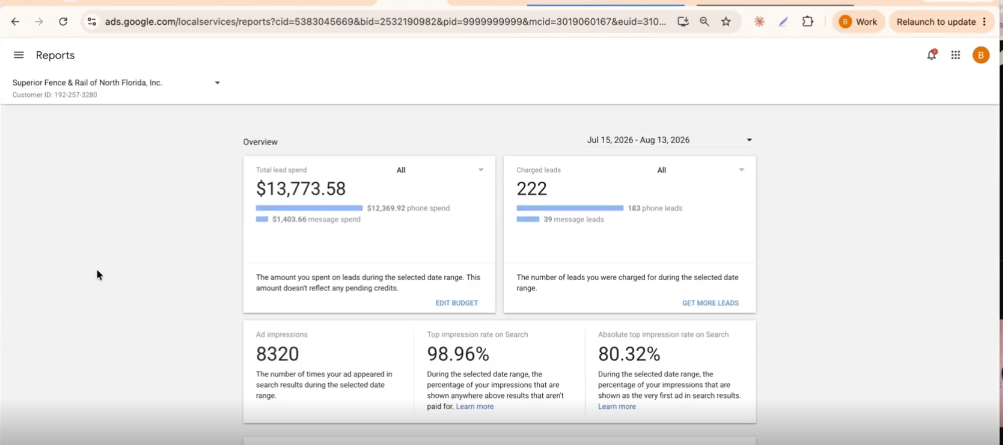Click the browser forward arrow

(39, 22)
